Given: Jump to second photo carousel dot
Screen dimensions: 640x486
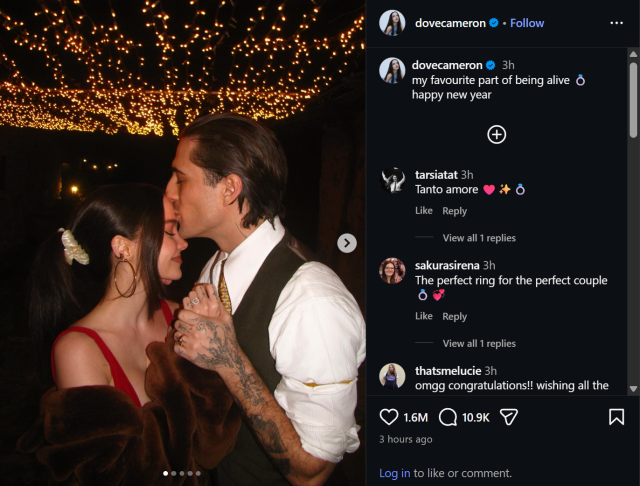Looking at the screenshot, I should (x=173, y=473).
